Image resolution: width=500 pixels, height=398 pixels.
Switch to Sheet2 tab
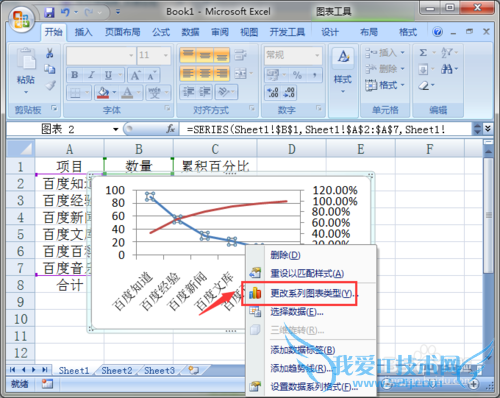117,370
